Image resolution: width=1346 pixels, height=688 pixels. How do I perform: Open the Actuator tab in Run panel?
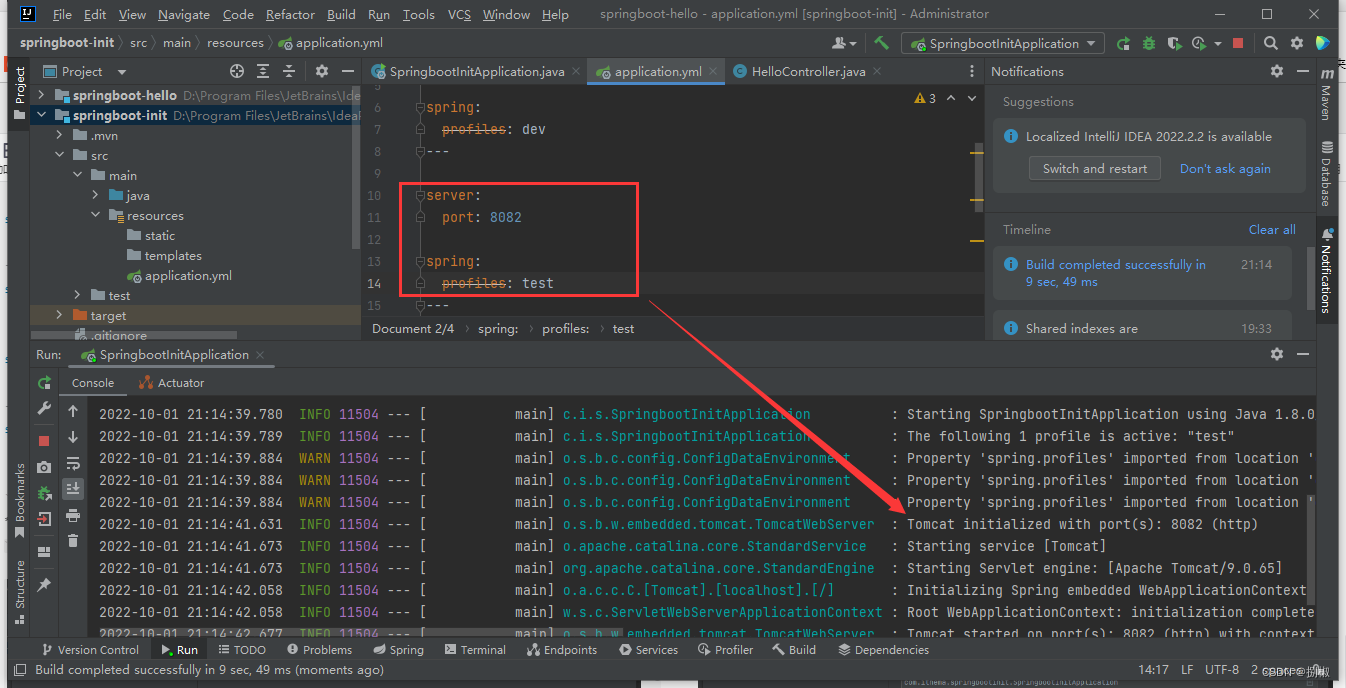(172, 382)
